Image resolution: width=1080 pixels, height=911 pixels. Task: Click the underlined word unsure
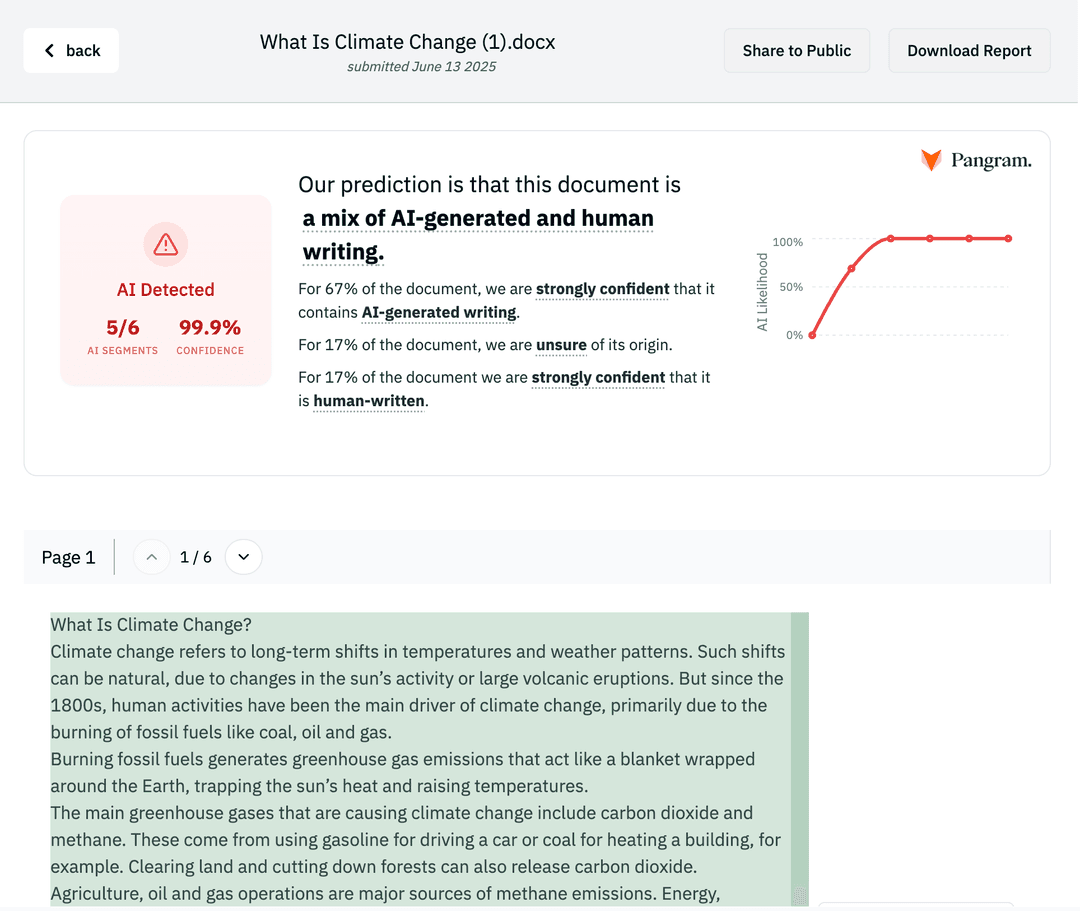[x=561, y=346]
